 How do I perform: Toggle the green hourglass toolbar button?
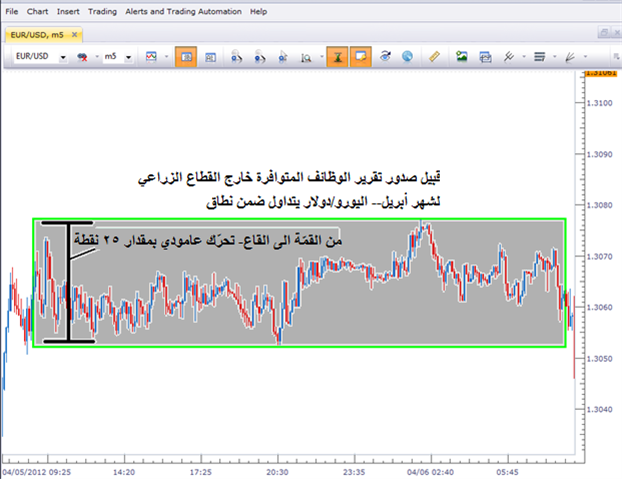click(337, 57)
